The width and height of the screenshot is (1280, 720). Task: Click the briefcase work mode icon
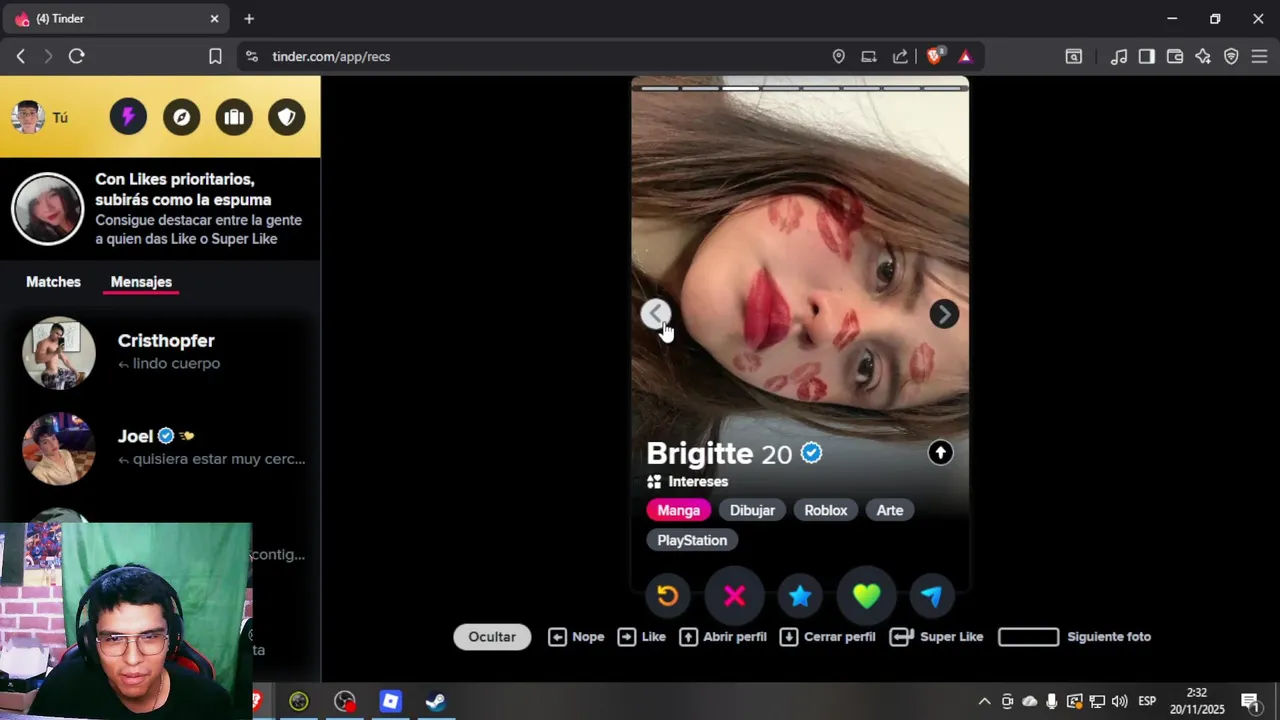point(234,117)
